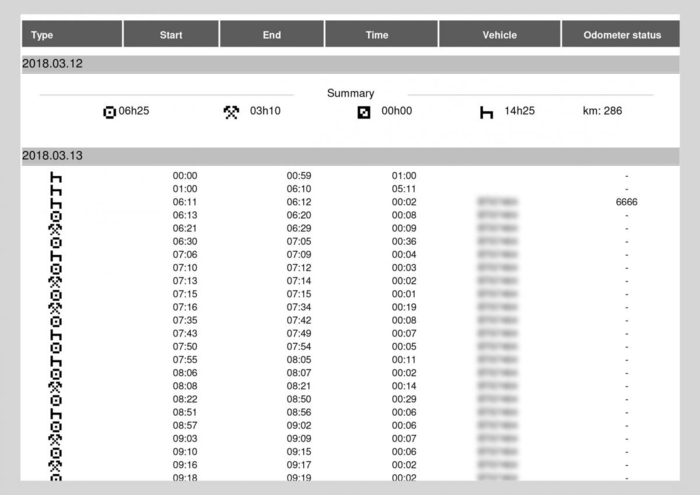Viewport: 700px width, 495px height.
Task: Select the rest icon for the 07:06 row
Action: (x=57, y=254)
